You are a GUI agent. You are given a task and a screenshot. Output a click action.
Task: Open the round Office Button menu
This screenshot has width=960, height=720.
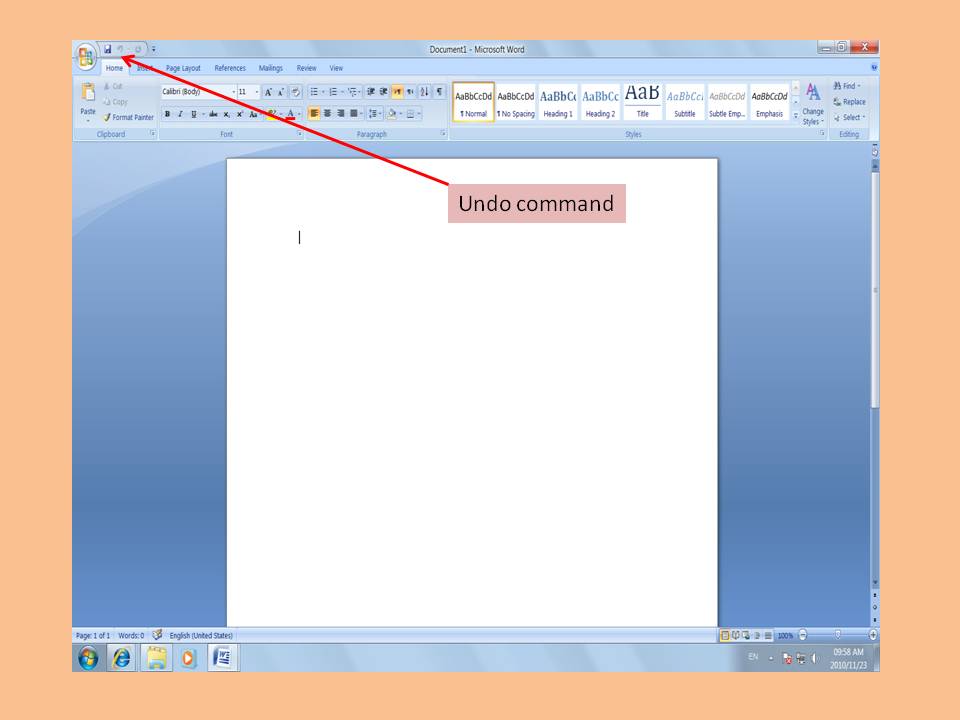pos(86,55)
